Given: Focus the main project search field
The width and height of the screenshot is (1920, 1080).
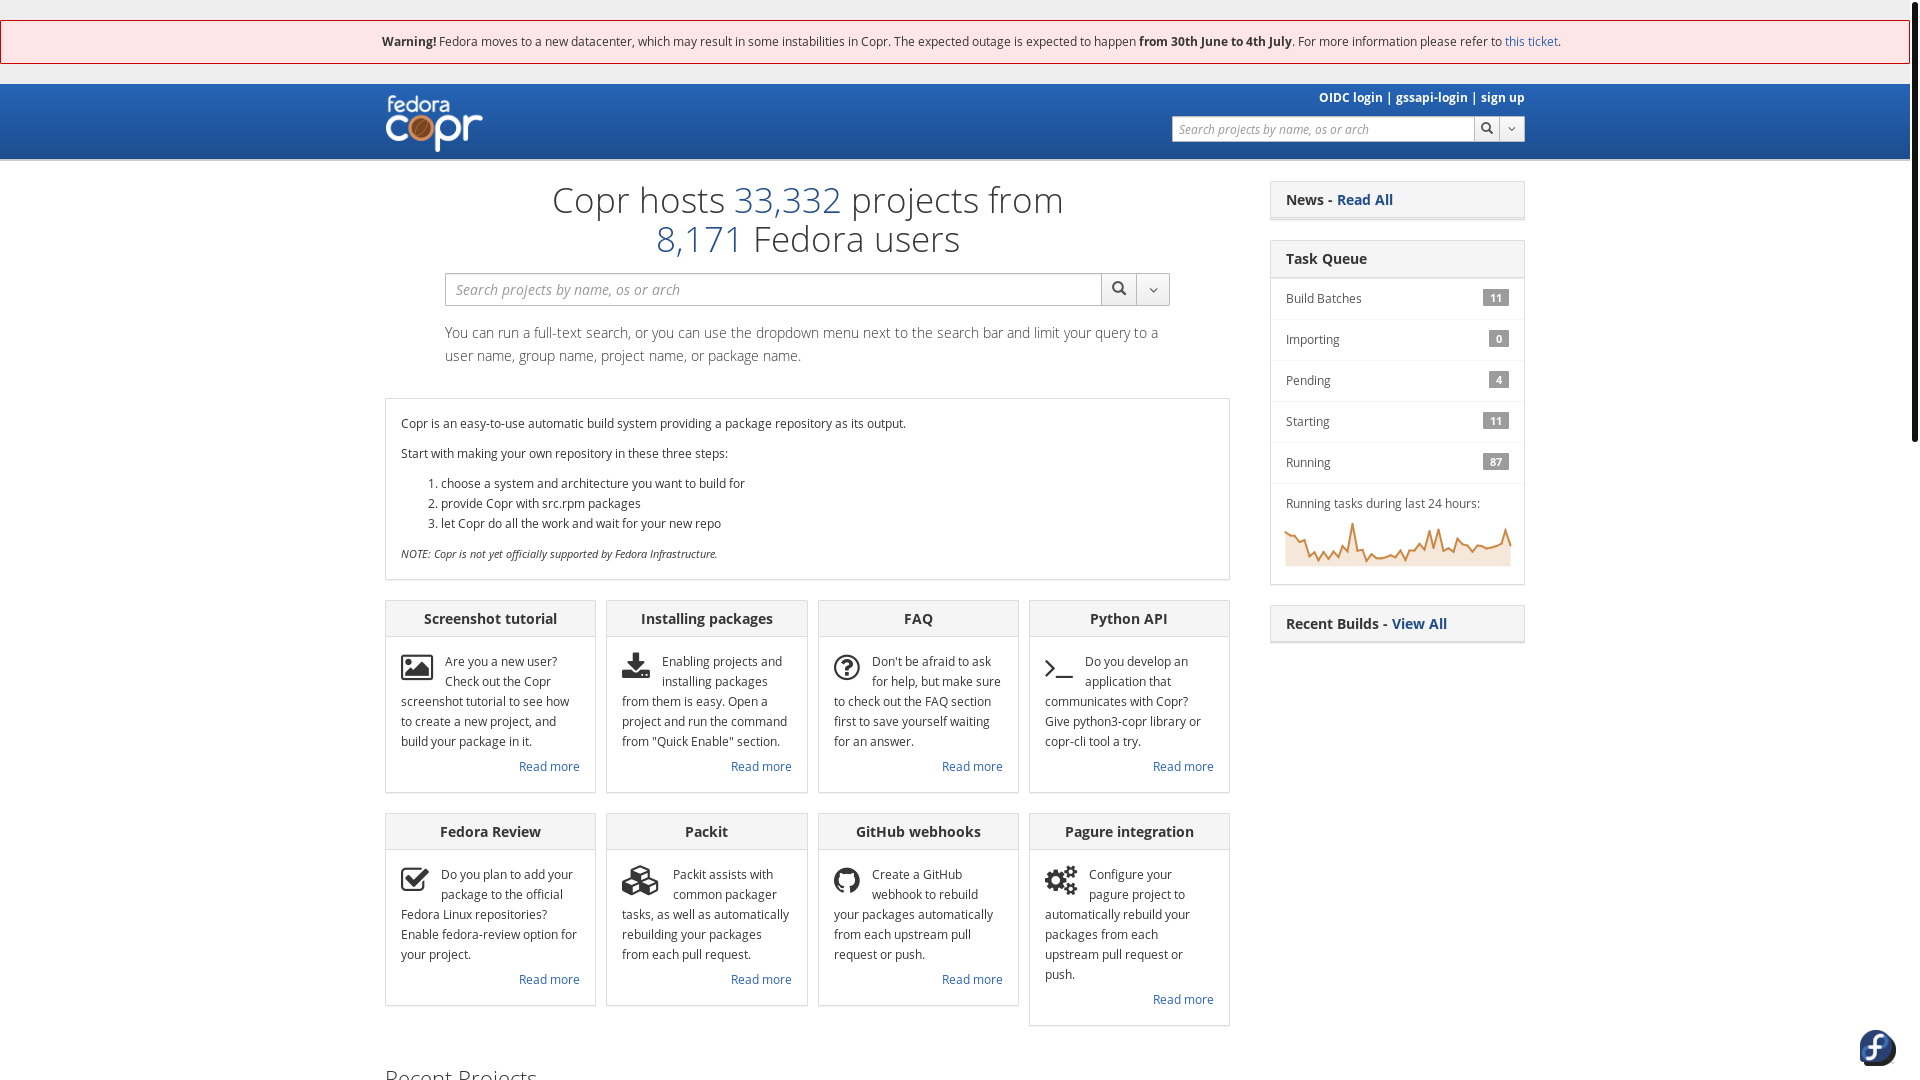Looking at the screenshot, I should (x=773, y=290).
